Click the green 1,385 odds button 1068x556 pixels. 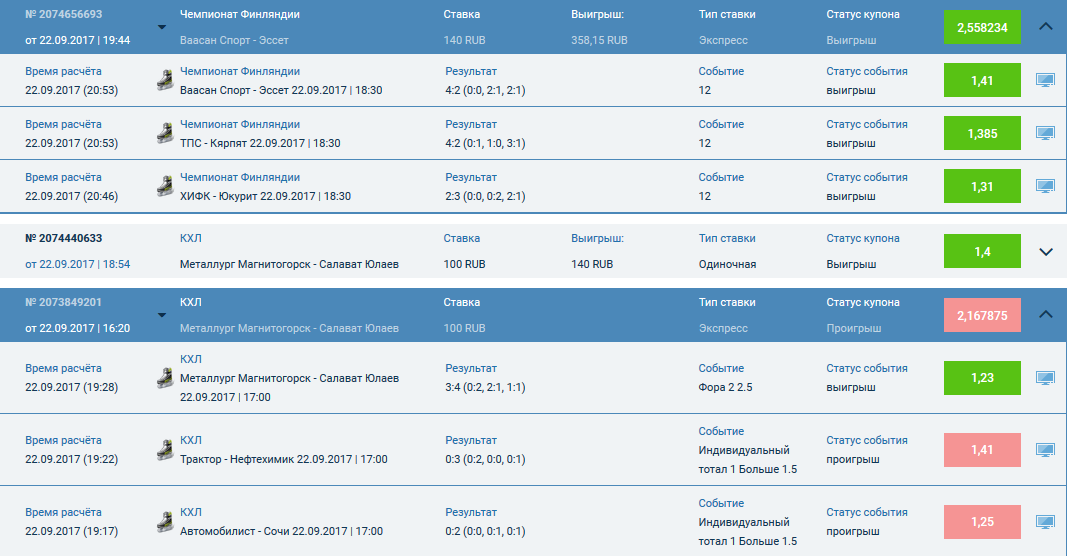pos(982,133)
